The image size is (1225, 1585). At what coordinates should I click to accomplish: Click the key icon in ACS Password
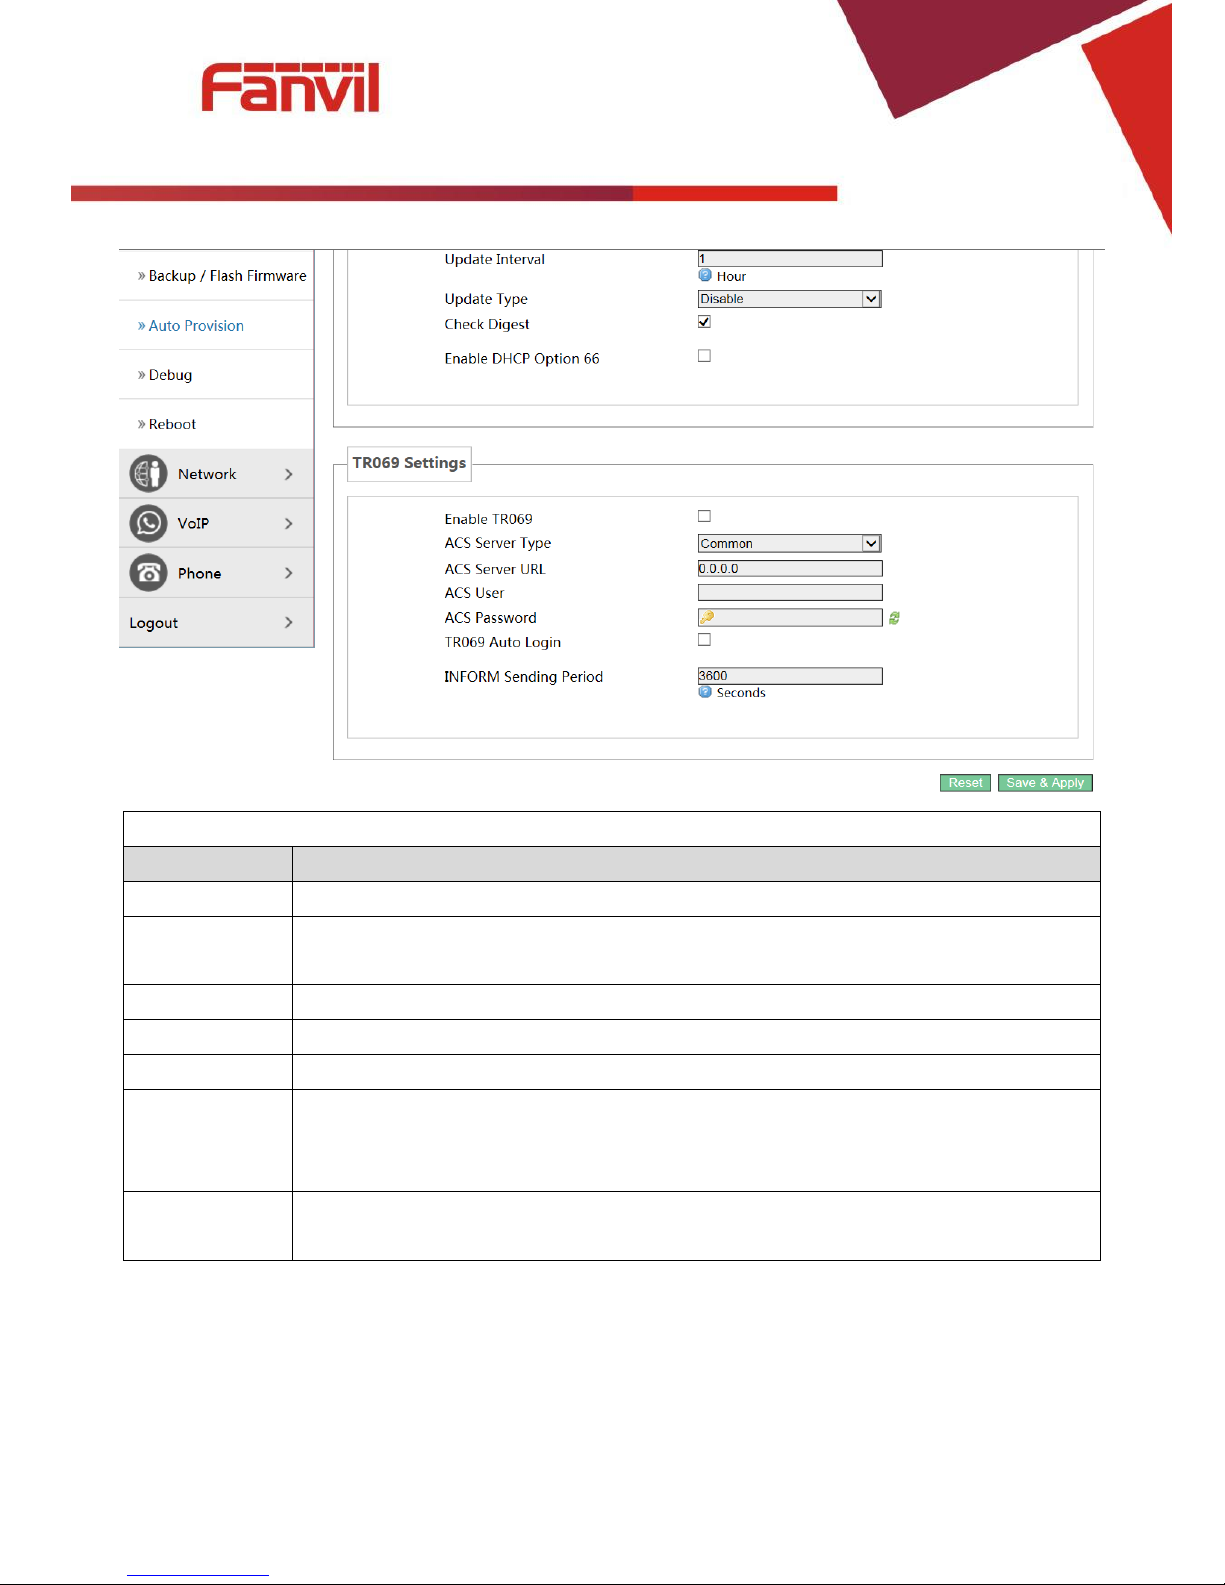707,617
